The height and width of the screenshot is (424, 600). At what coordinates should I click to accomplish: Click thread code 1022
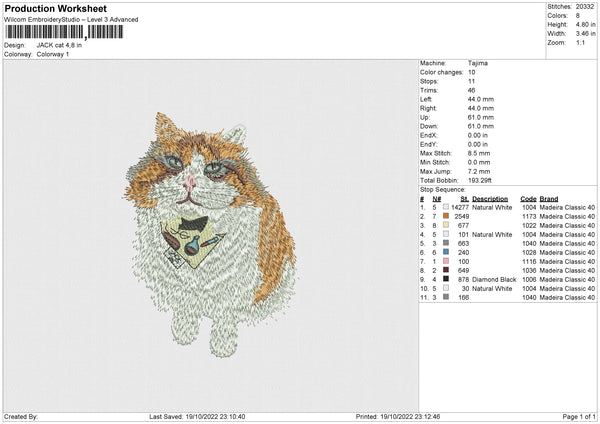[529, 225]
